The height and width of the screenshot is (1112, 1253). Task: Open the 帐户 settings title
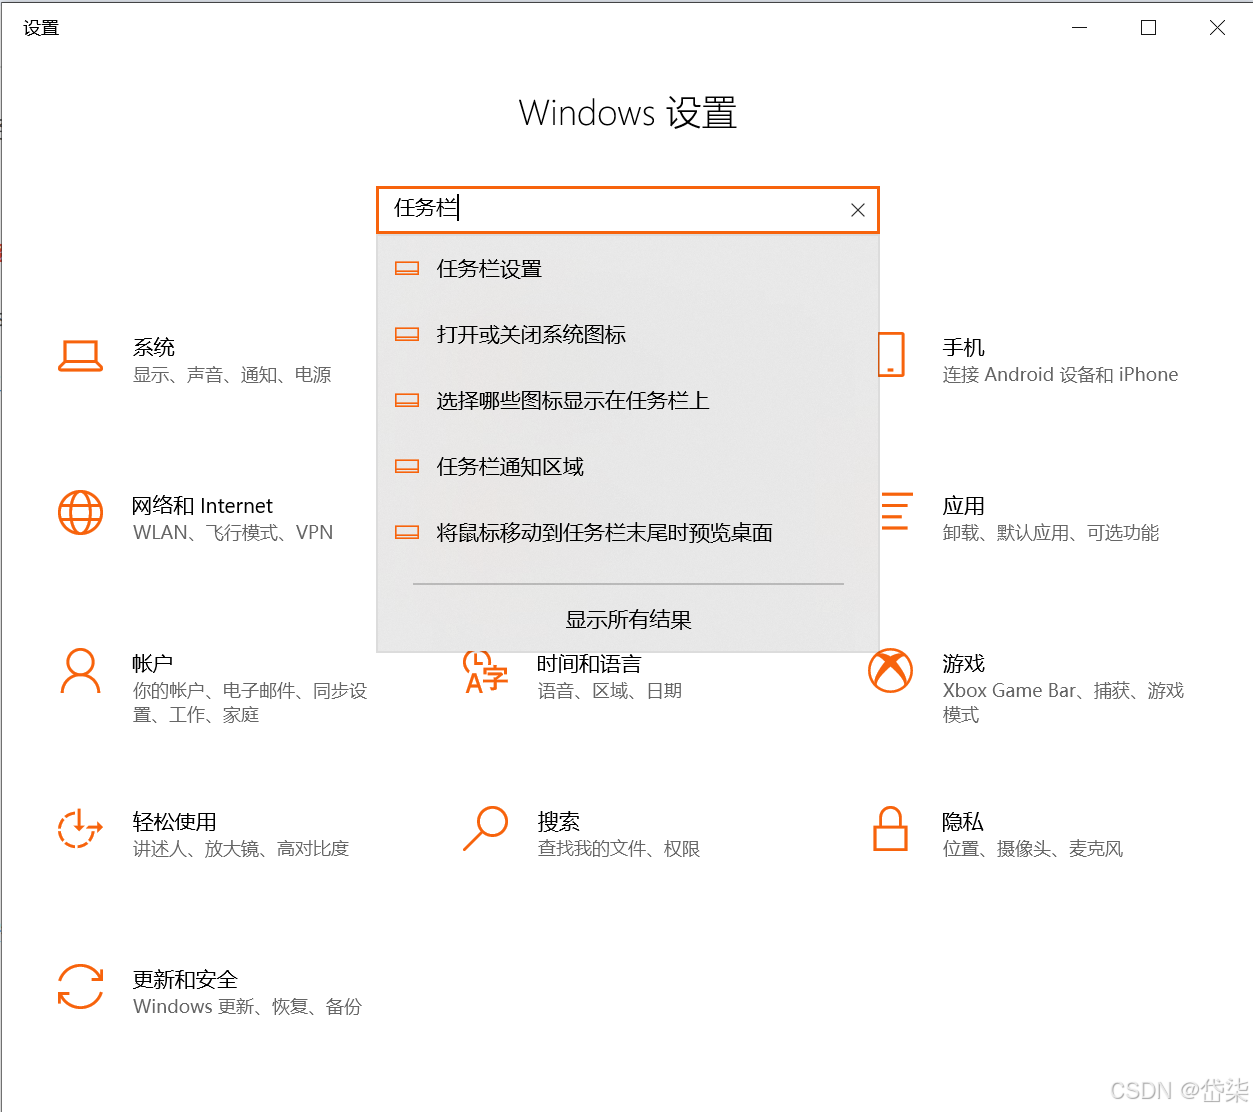tap(153, 663)
